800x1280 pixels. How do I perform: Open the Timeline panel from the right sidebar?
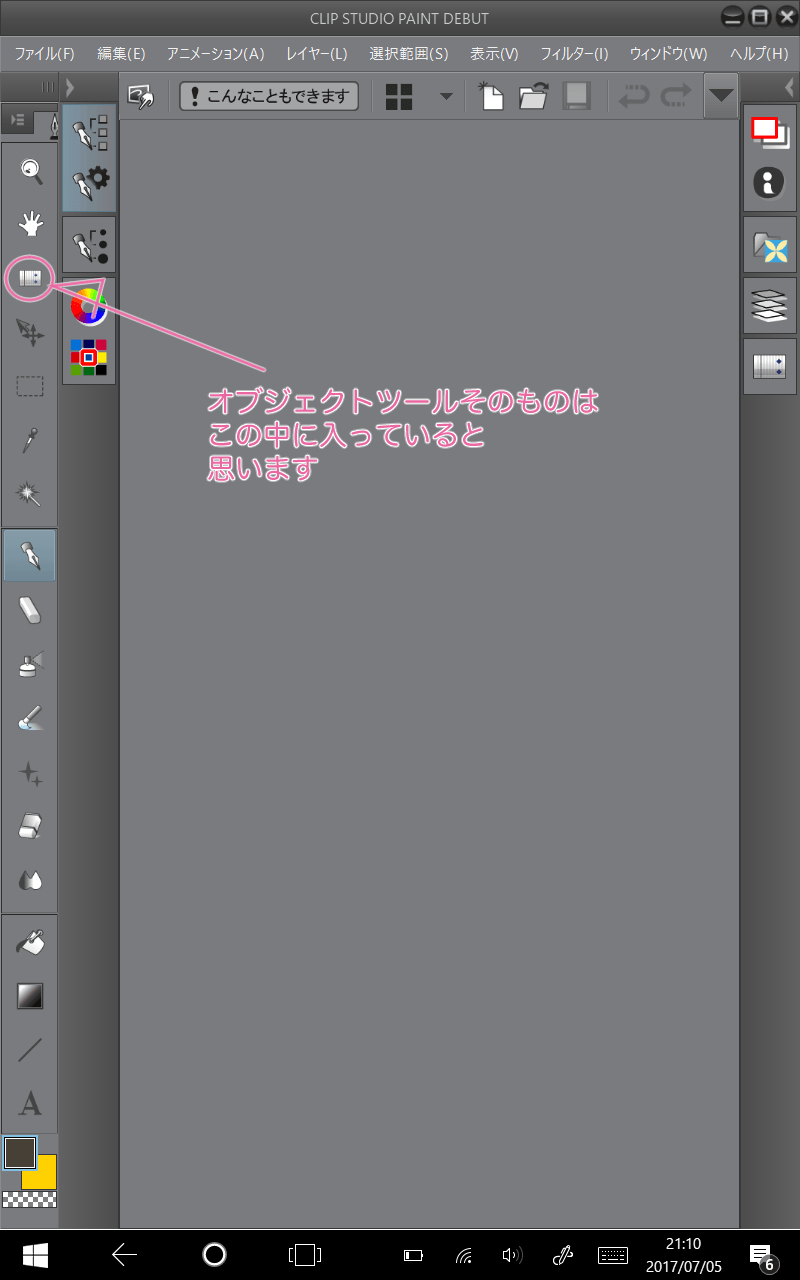(770, 365)
